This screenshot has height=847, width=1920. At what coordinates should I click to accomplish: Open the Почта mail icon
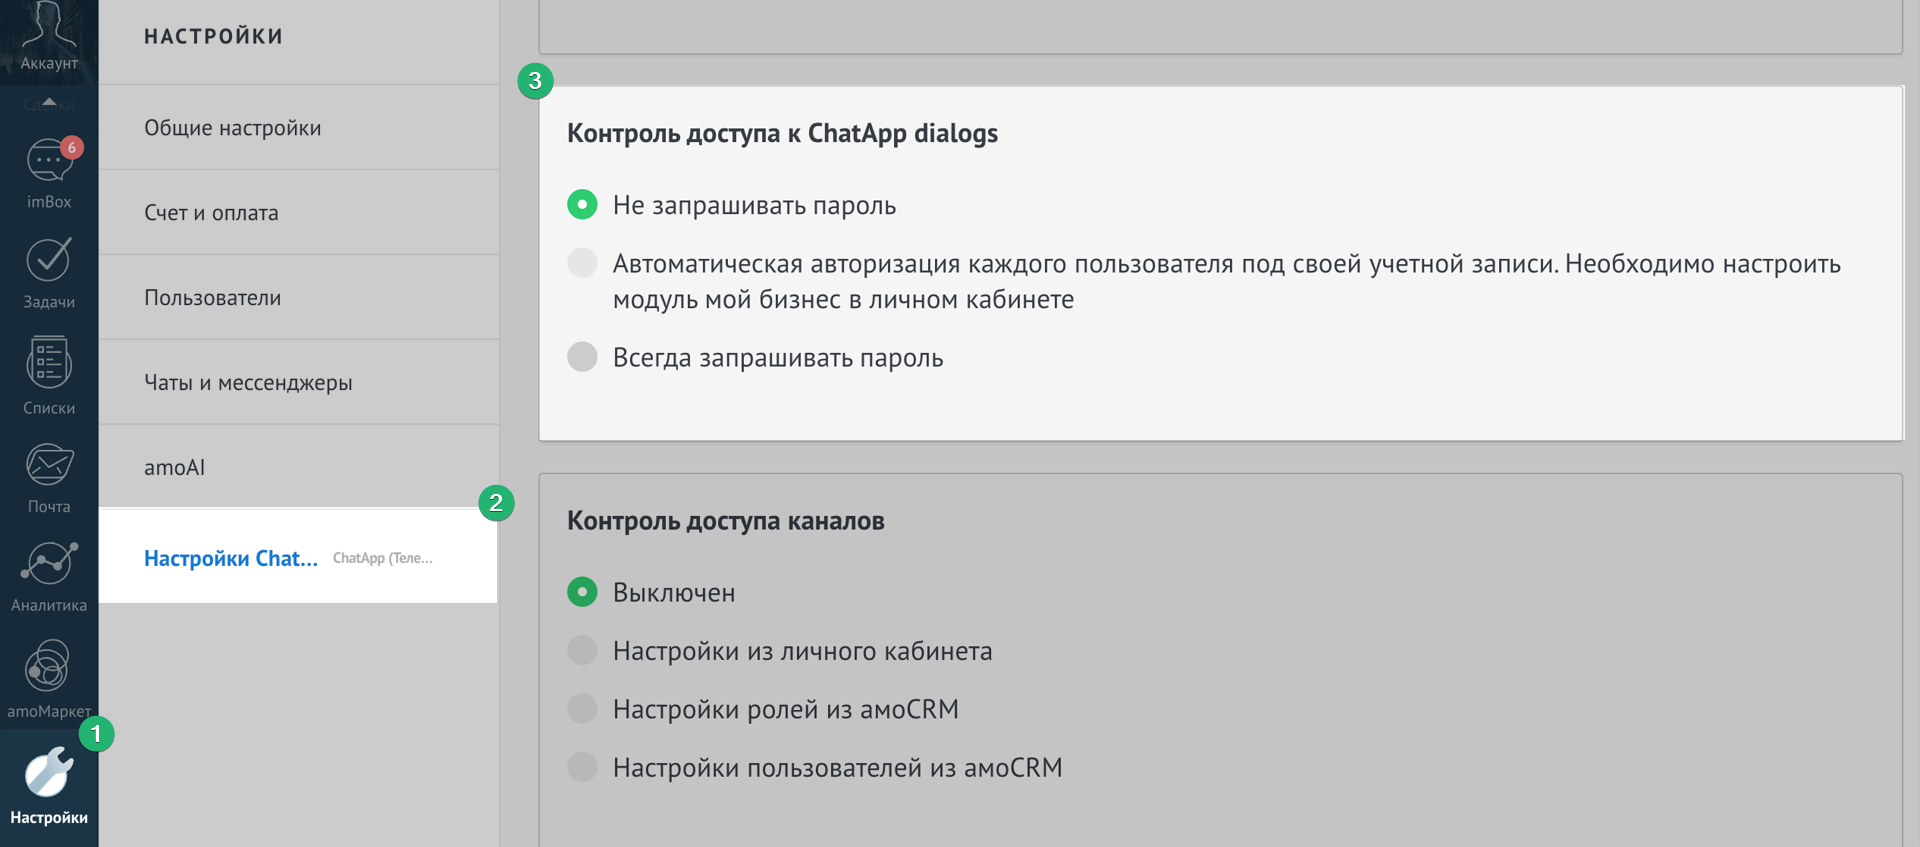48,466
